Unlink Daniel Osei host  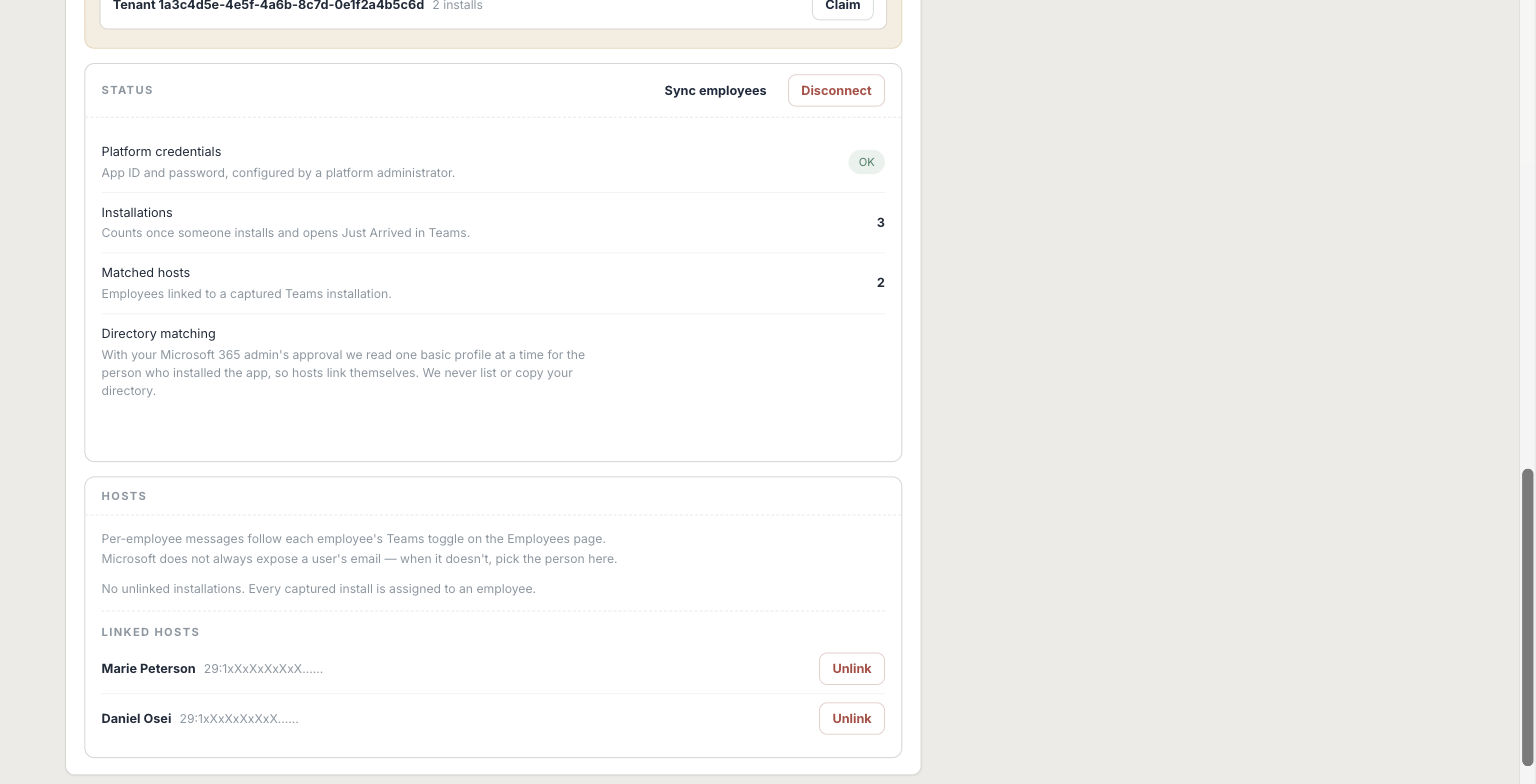pyautogui.click(x=851, y=719)
